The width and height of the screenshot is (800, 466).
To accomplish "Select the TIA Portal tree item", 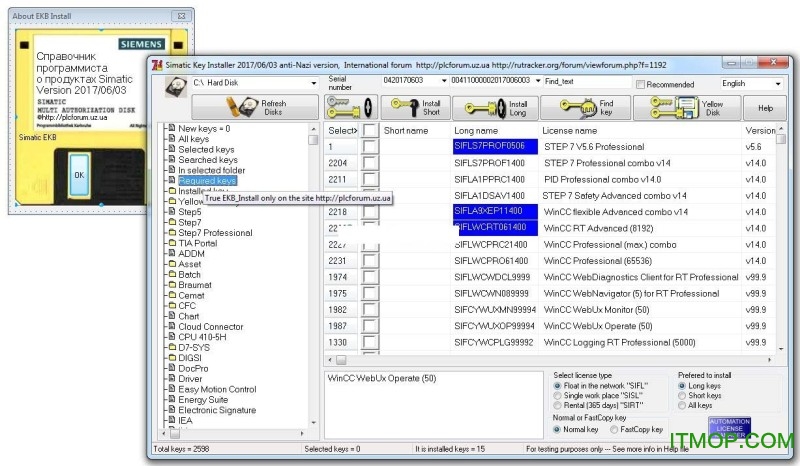I will click(x=197, y=243).
